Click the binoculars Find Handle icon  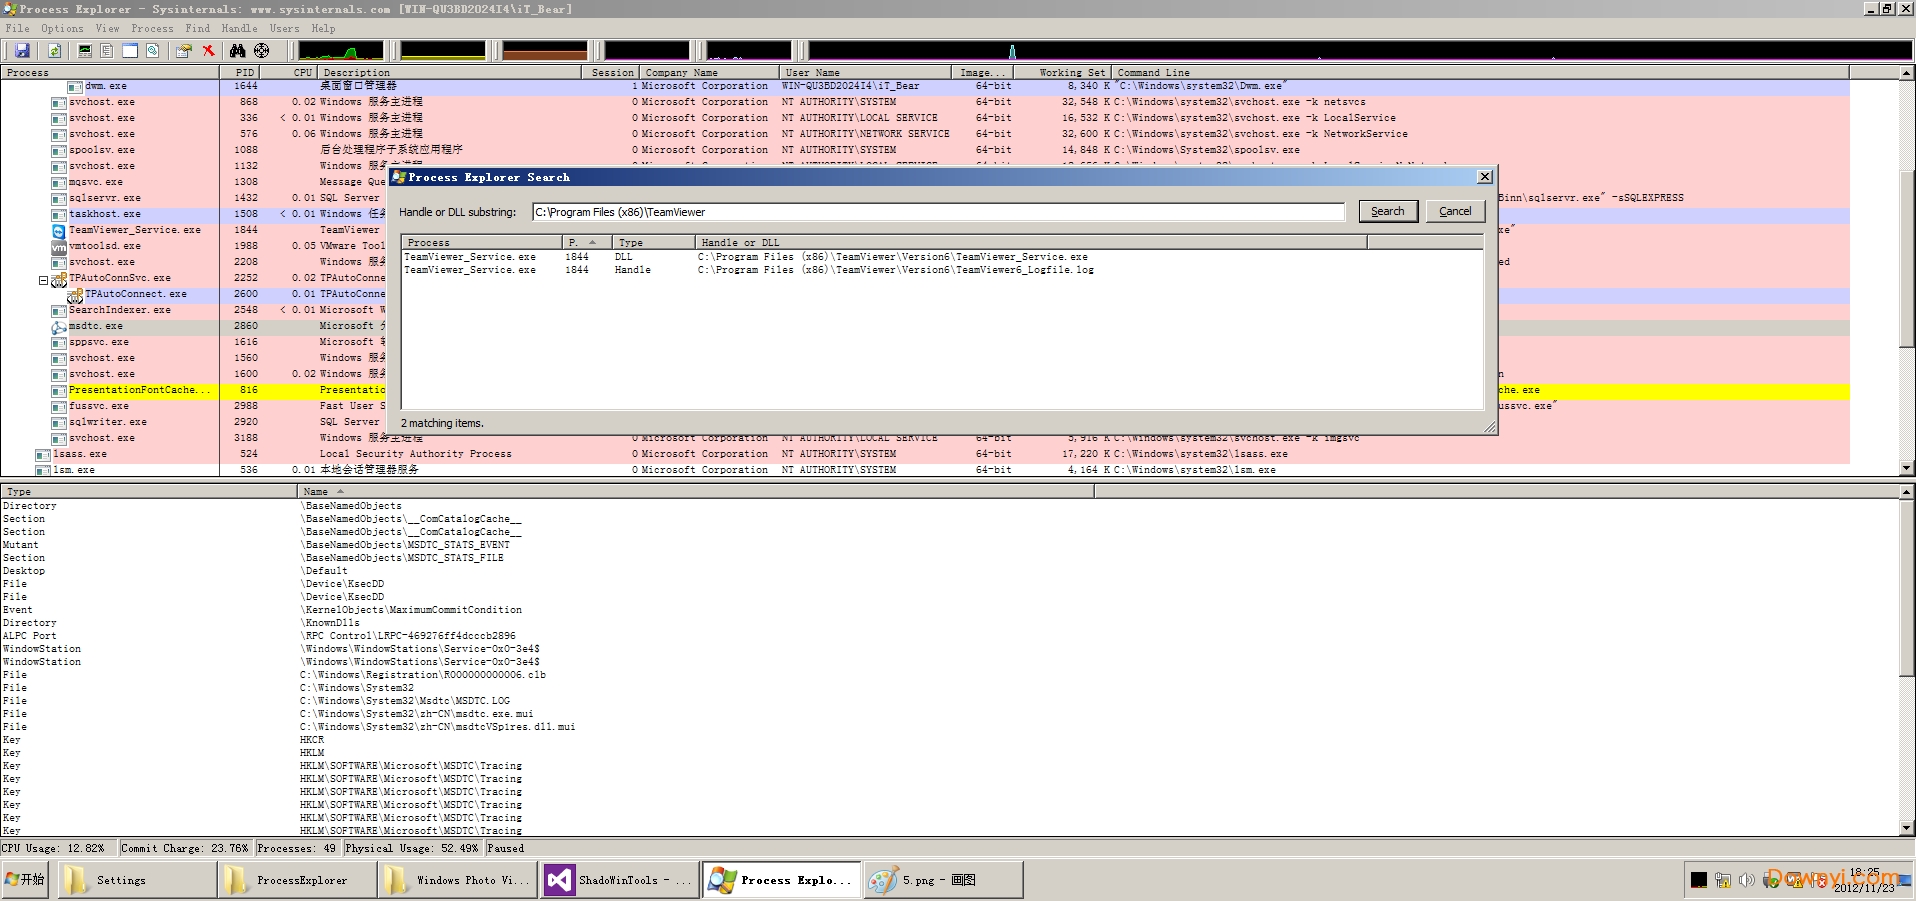pyautogui.click(x=237, y=50)
